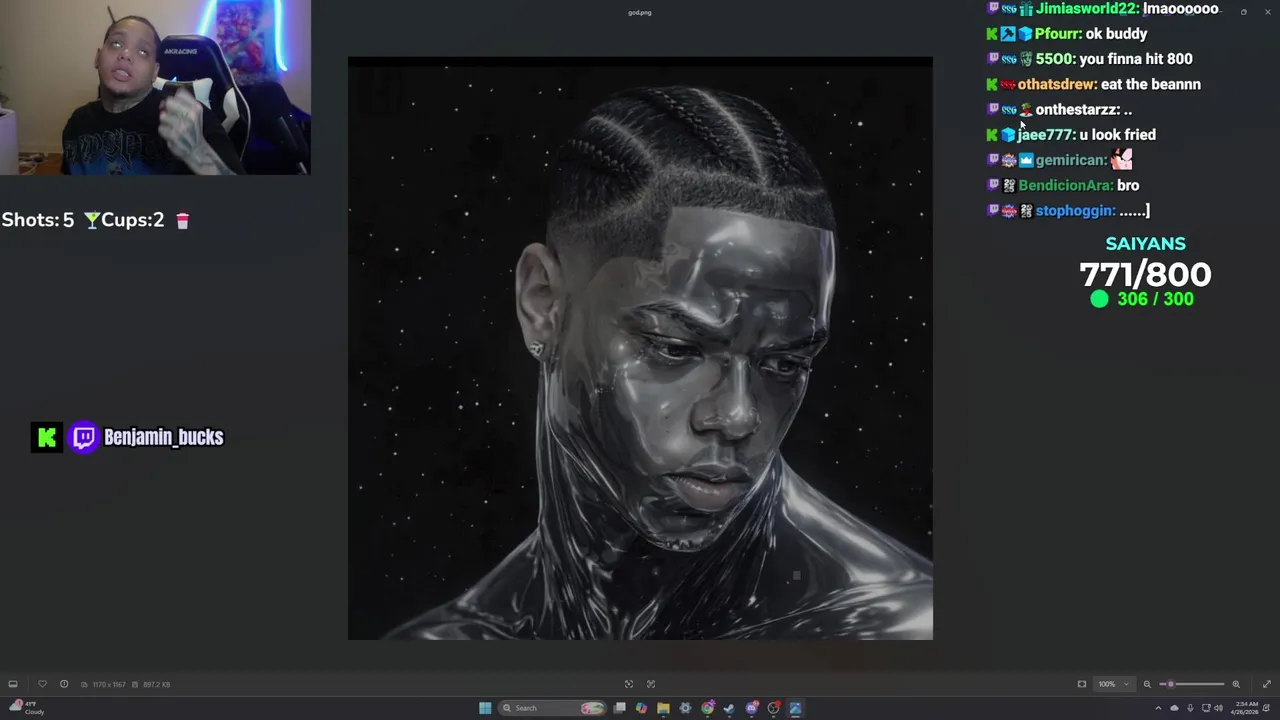Click the god.png window title
The height and width of the screenshot is (720, 1280).
[640, 13]
